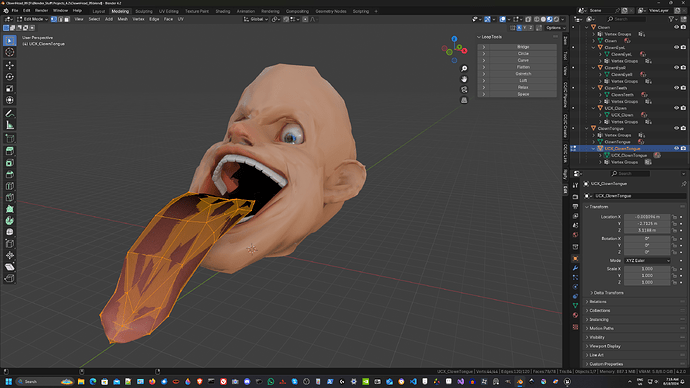690x388 pixels.
Task: Open the Modifiers properties tab
Action: coord(575,268)
